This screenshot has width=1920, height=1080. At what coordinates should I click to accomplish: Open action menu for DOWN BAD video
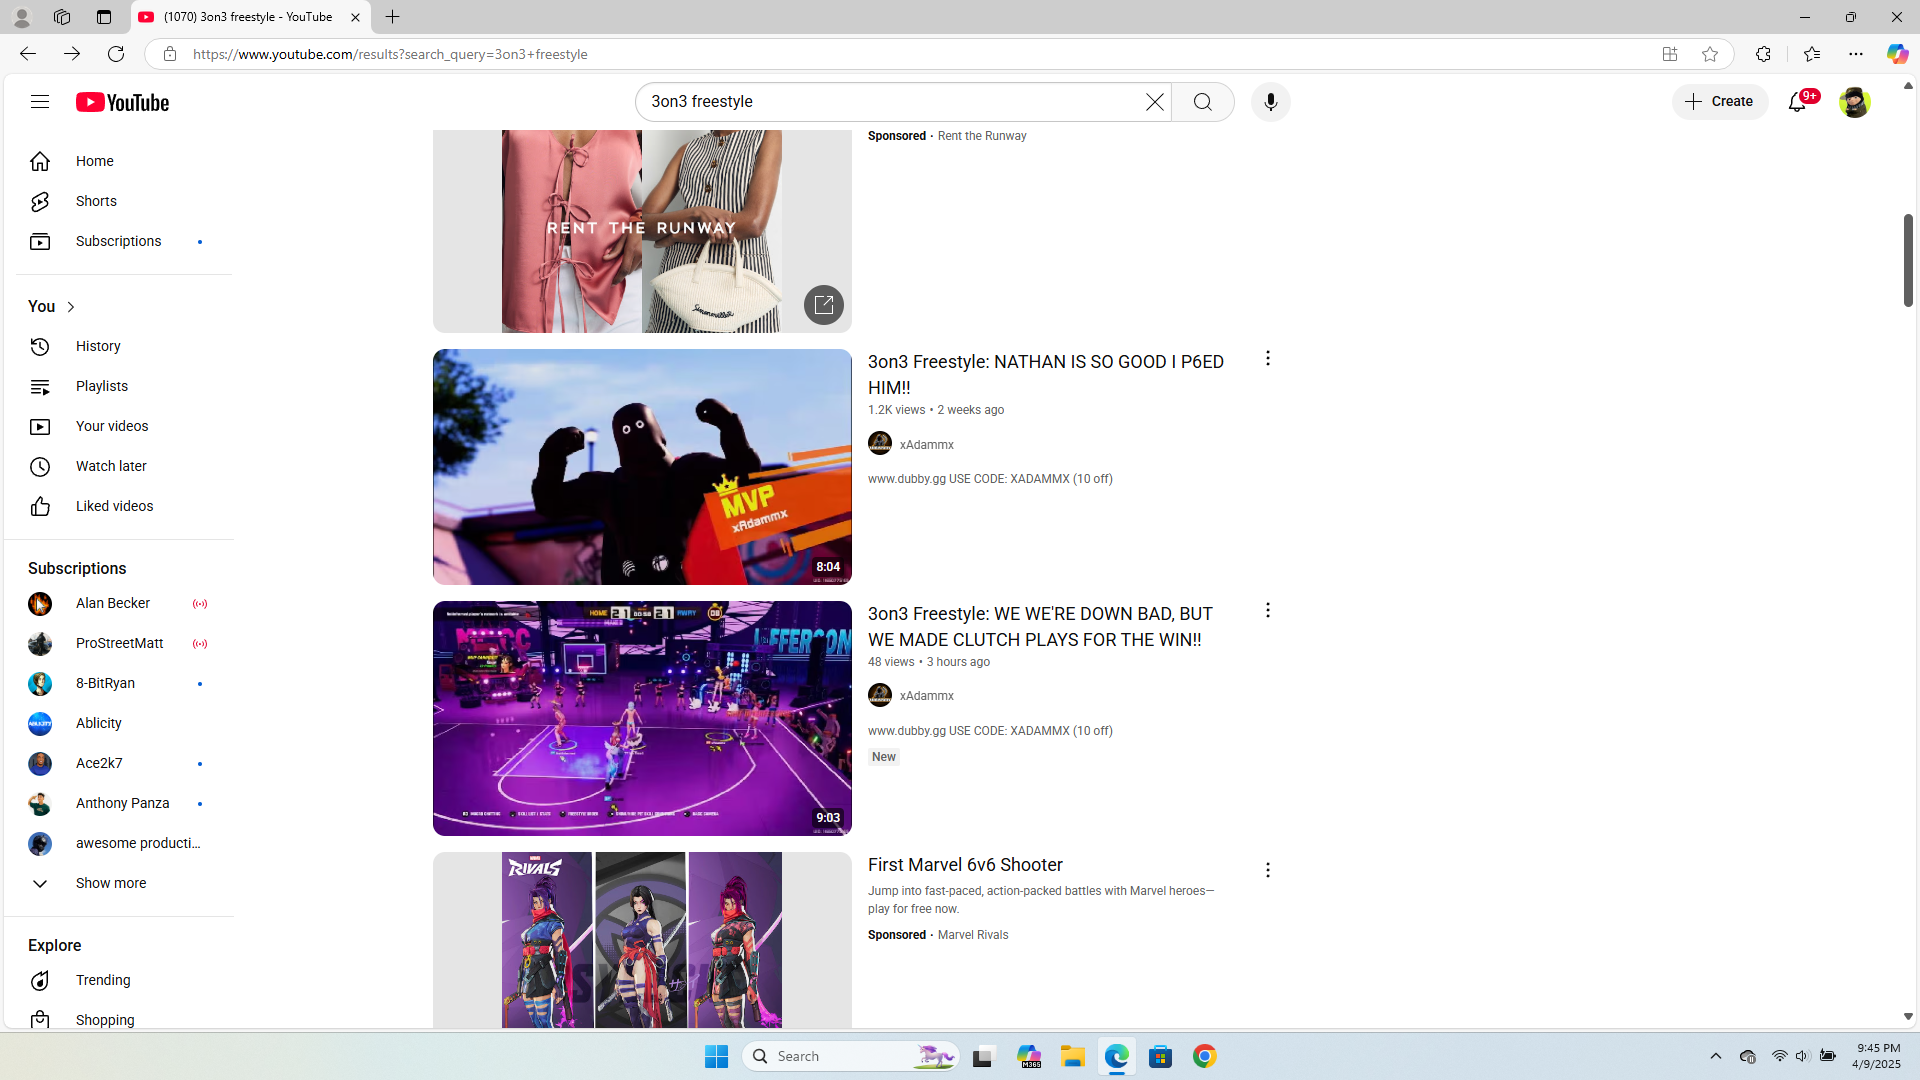1267,610
